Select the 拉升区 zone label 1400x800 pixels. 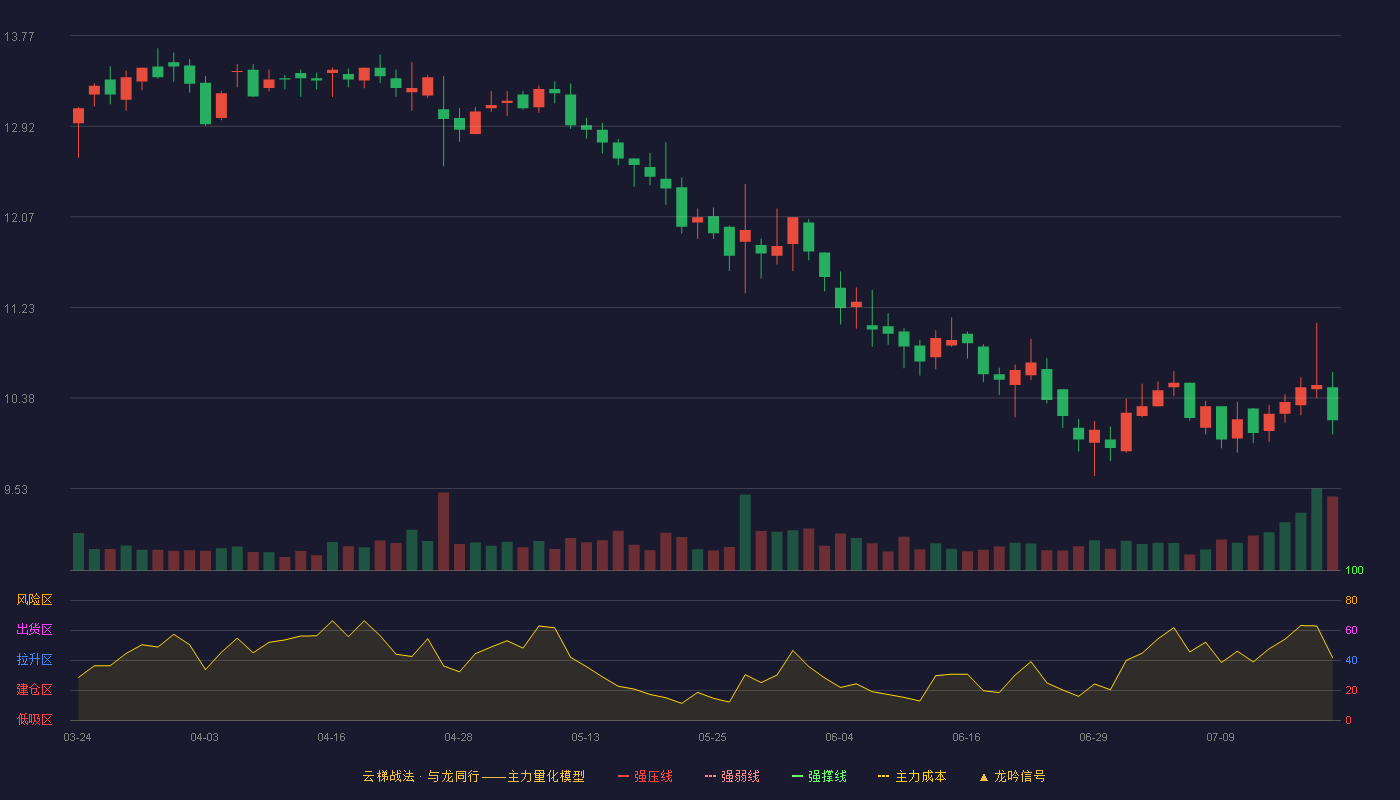click(x=34, y=660)
